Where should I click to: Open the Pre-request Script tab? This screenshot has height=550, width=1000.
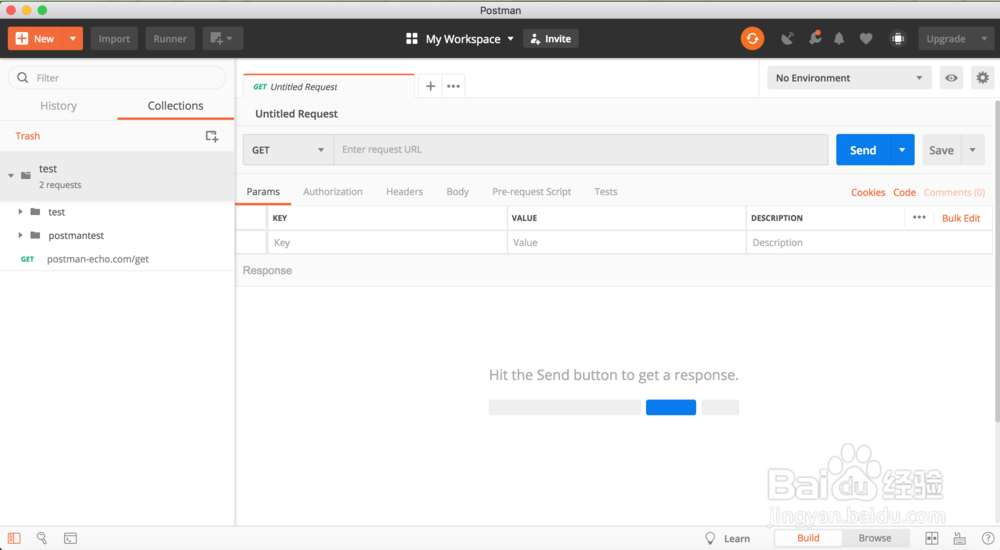tap(531, 191)
